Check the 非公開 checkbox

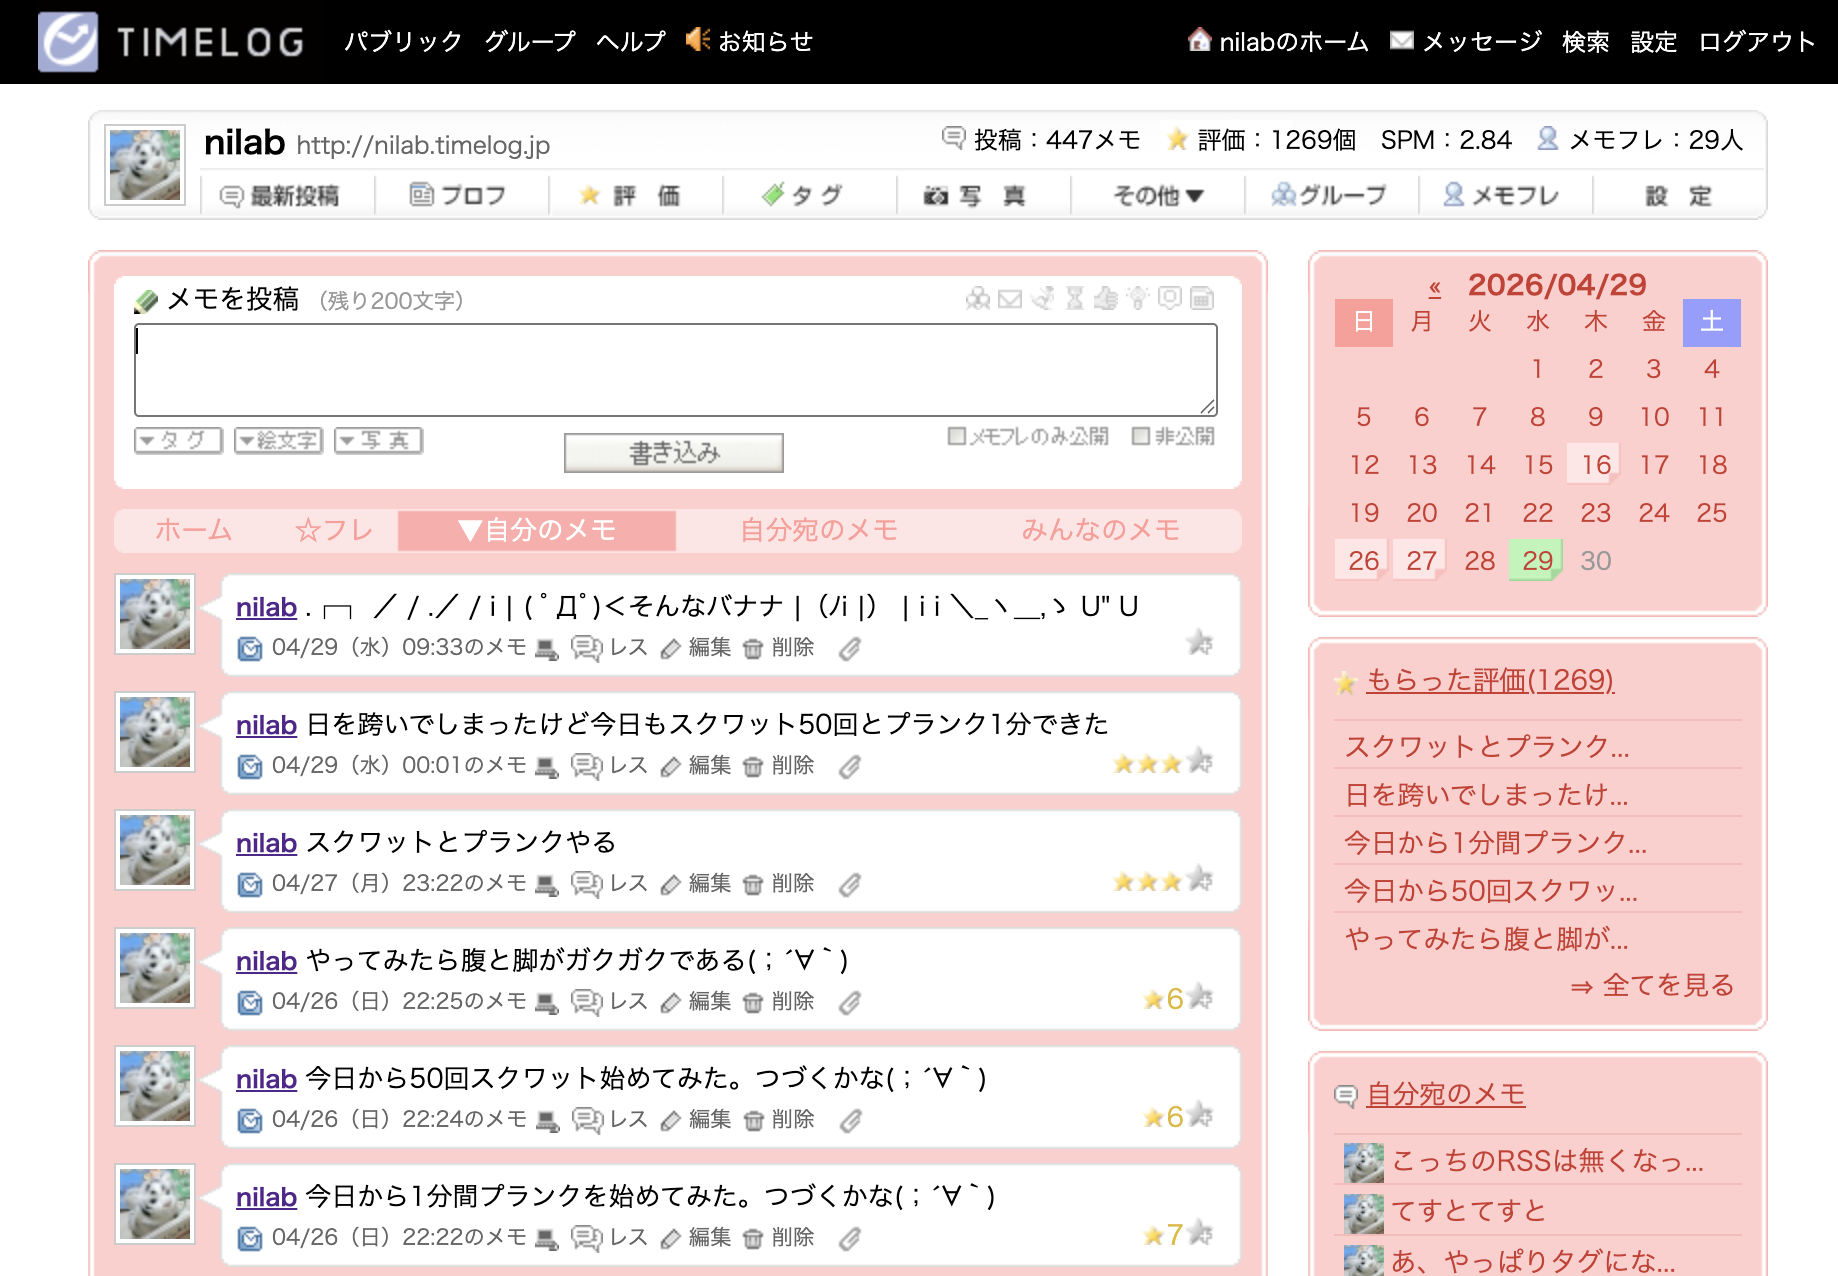click(1141, 436)
